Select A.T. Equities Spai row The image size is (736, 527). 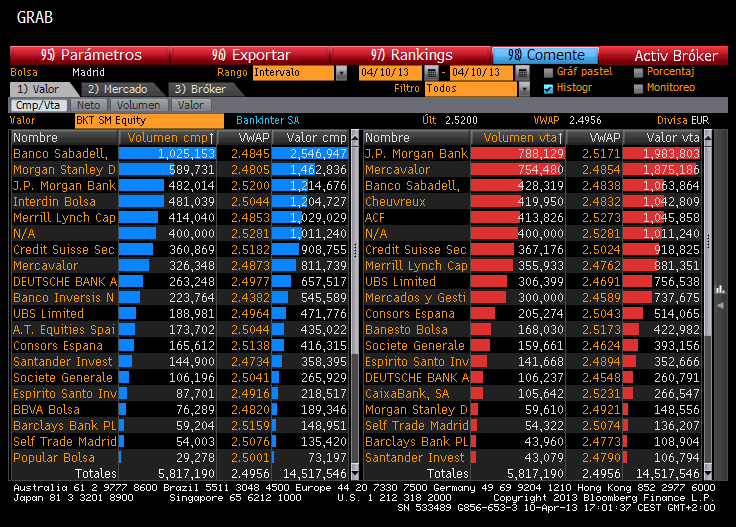point(180,329)
